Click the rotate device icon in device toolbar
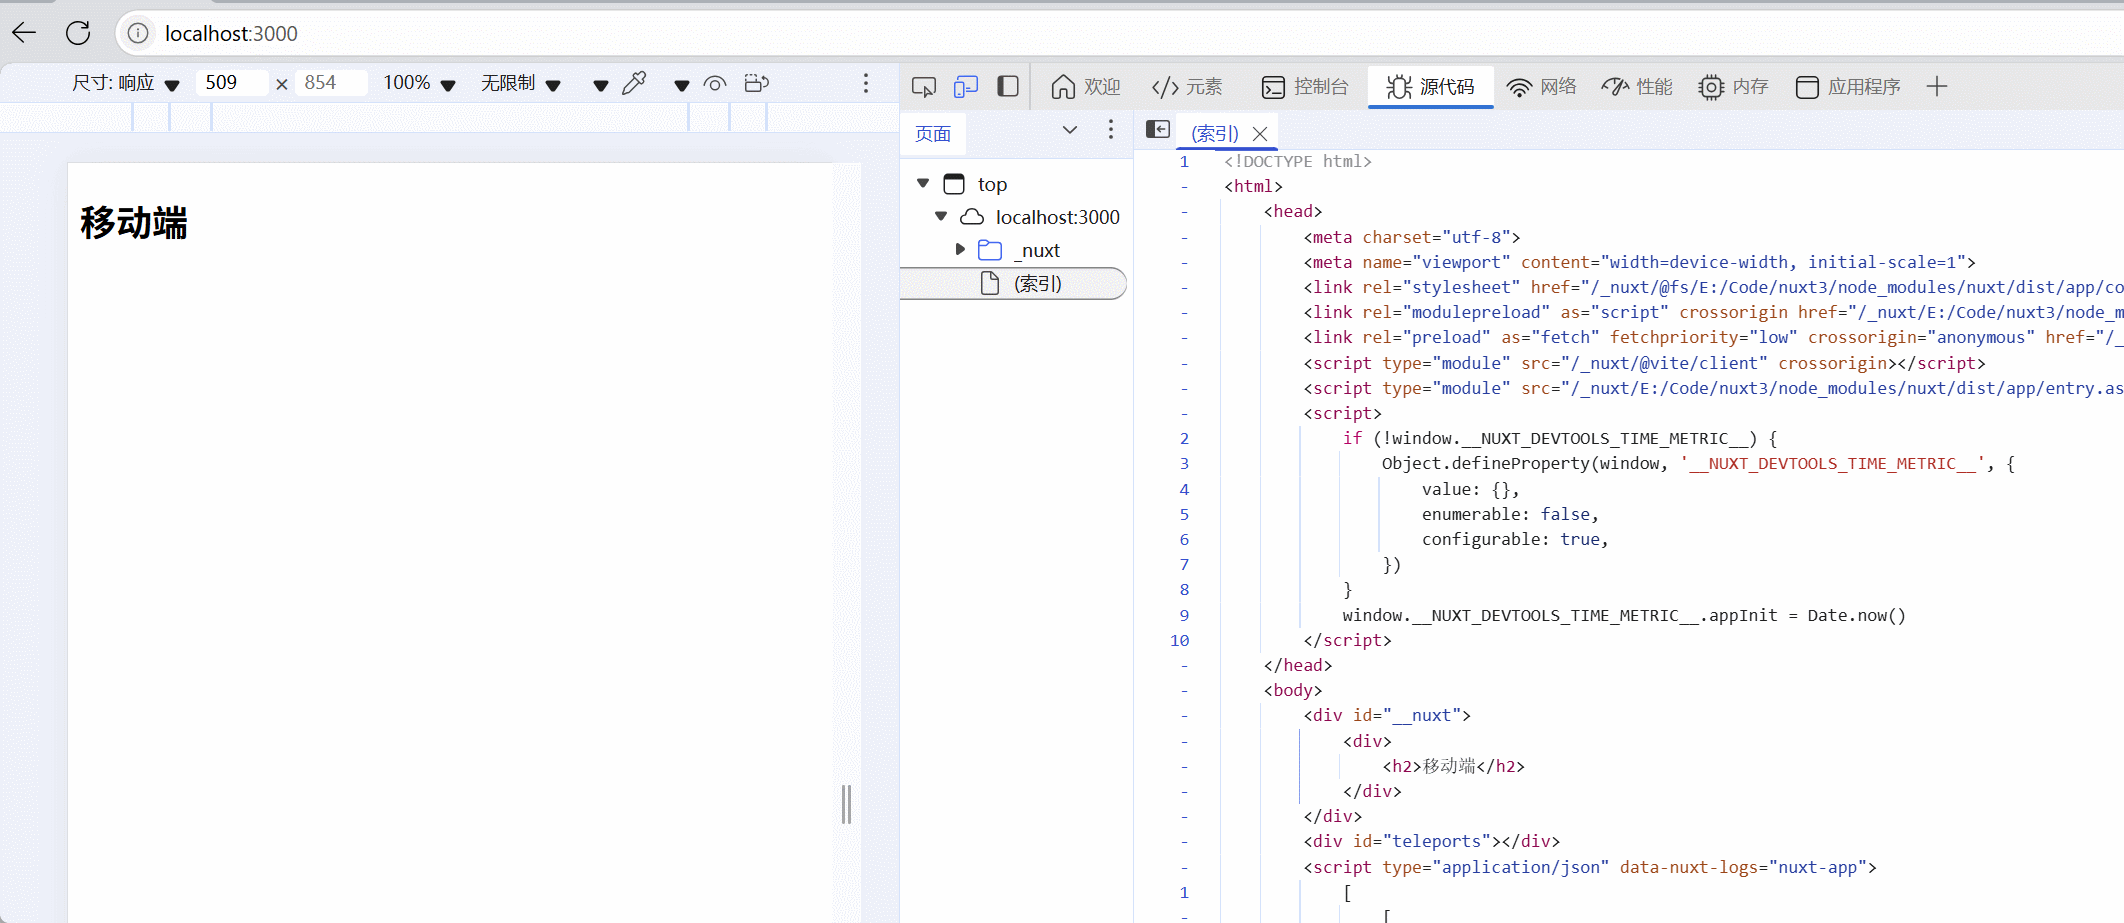Image resolution: width=2124 pixels, height=923 pixels. 757,83
